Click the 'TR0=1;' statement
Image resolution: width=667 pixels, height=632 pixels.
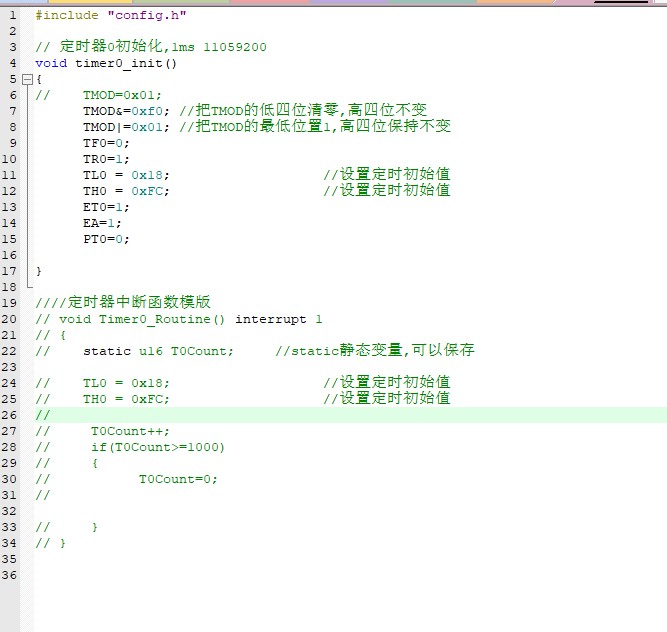(106, 159)
